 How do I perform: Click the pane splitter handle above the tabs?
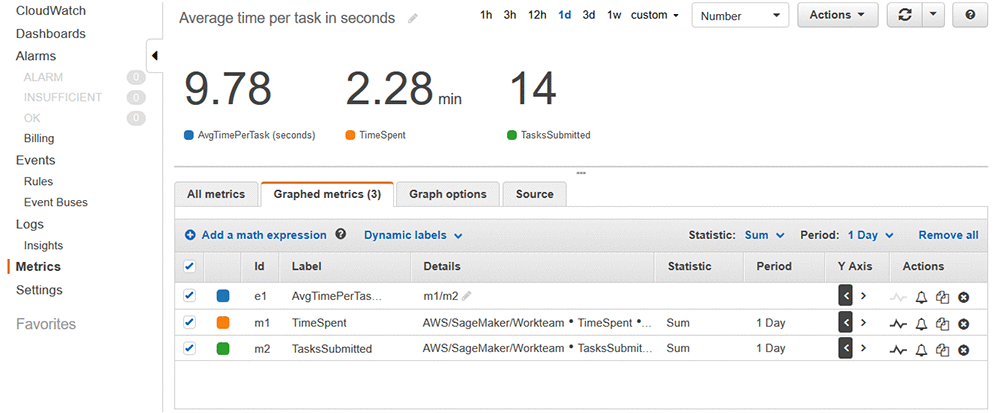coord(580,173)
